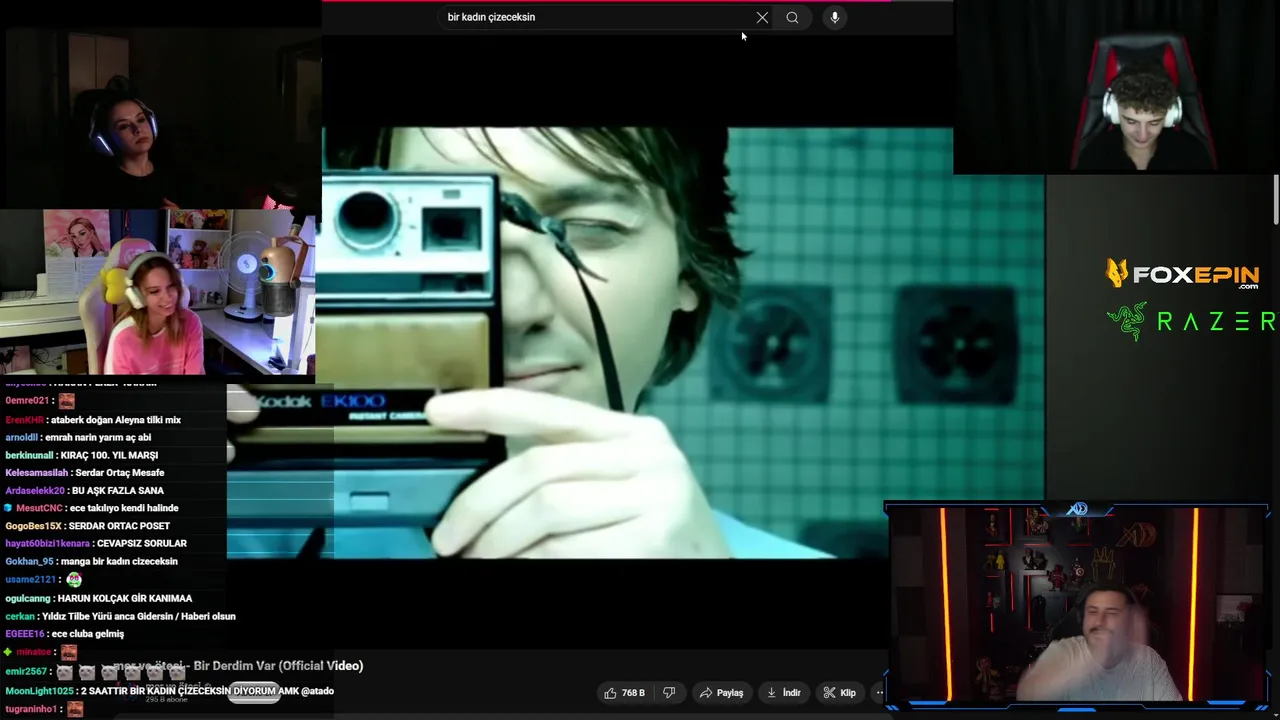The height and width of the screenshot is (720, 1280).
Task: Click chat message 'KIRAÇ 100. YIL MARŞI'
Action: click(x=109, y=455)
